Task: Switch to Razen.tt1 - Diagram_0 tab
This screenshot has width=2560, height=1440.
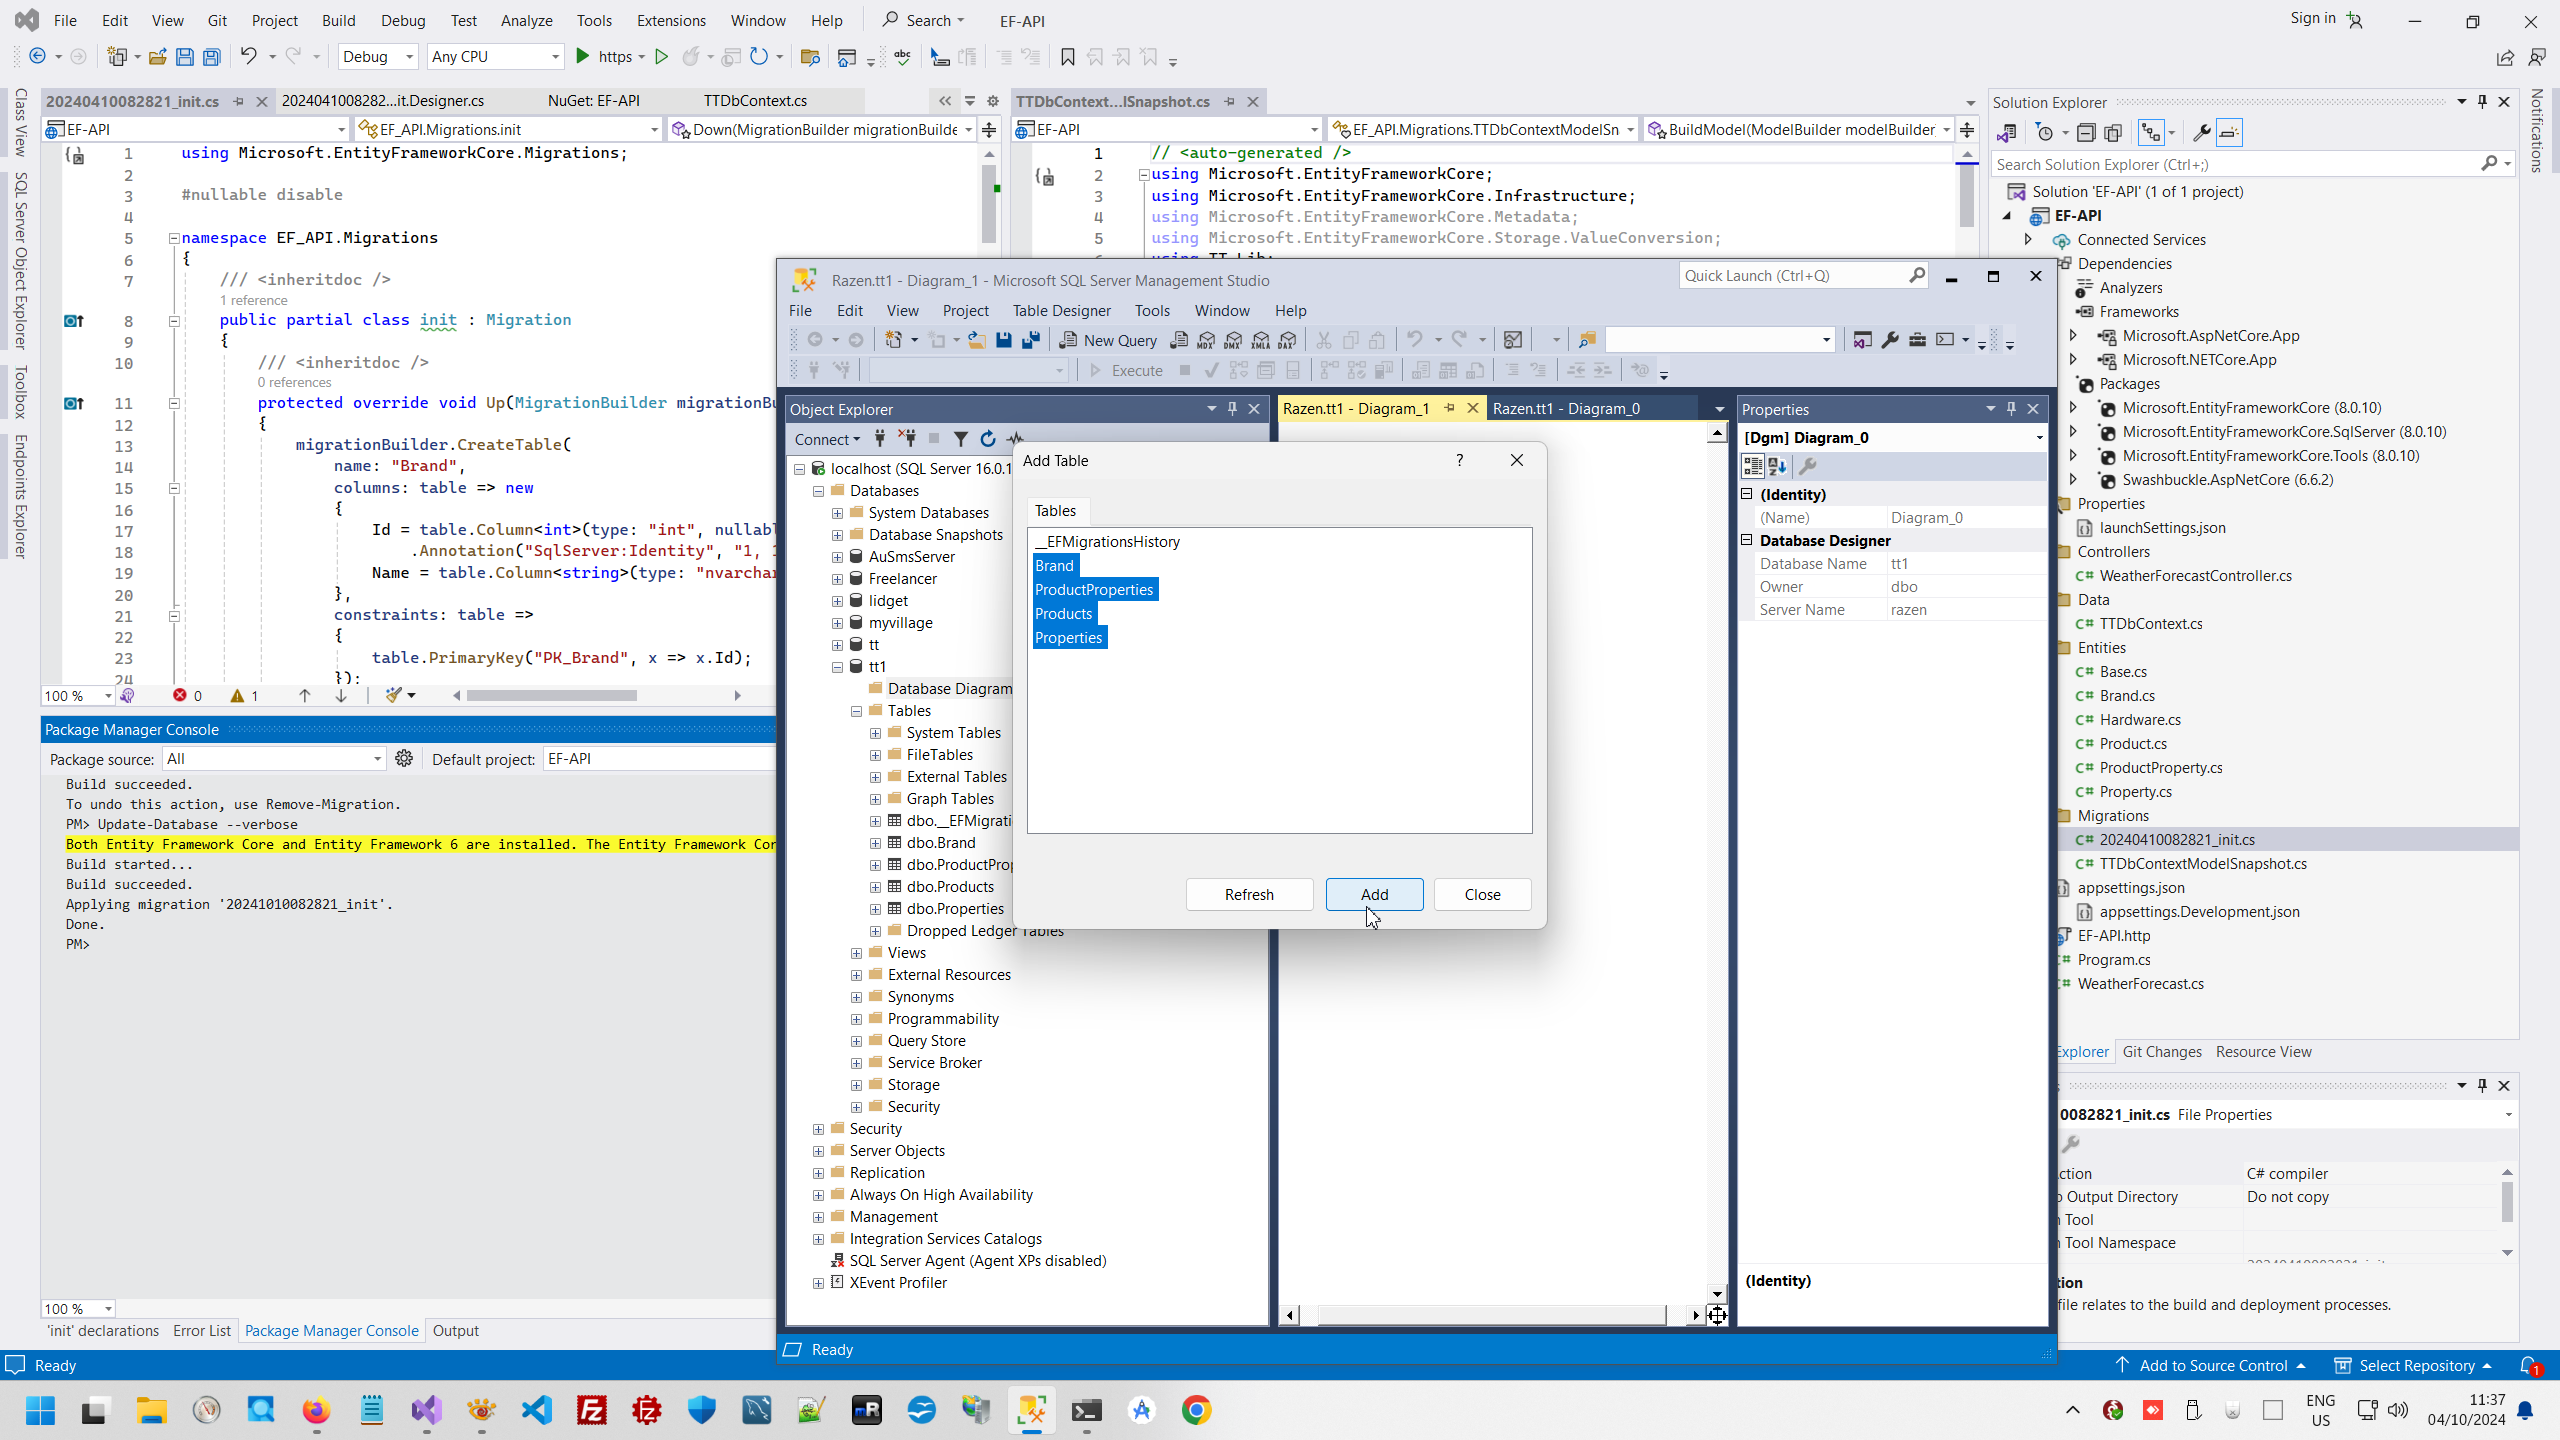Action: (x=1566, y=408)
